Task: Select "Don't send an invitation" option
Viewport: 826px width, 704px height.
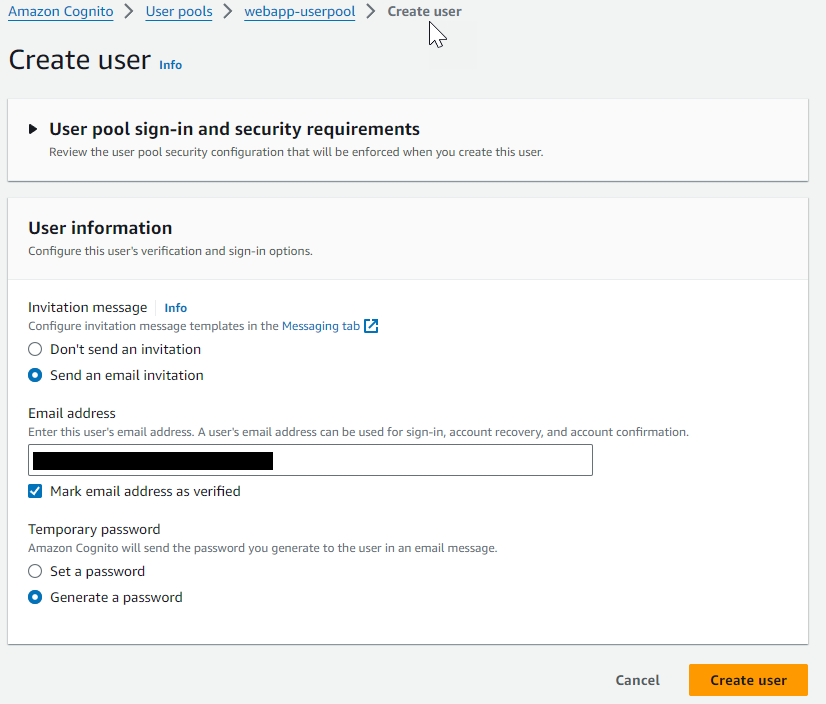Action: (35, 350)
